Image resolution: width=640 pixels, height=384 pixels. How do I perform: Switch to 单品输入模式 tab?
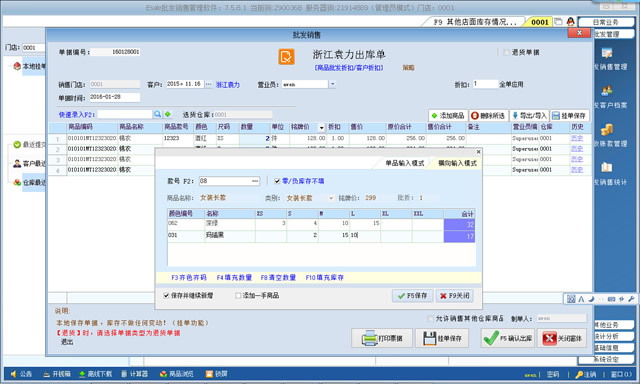pos(404,163)
